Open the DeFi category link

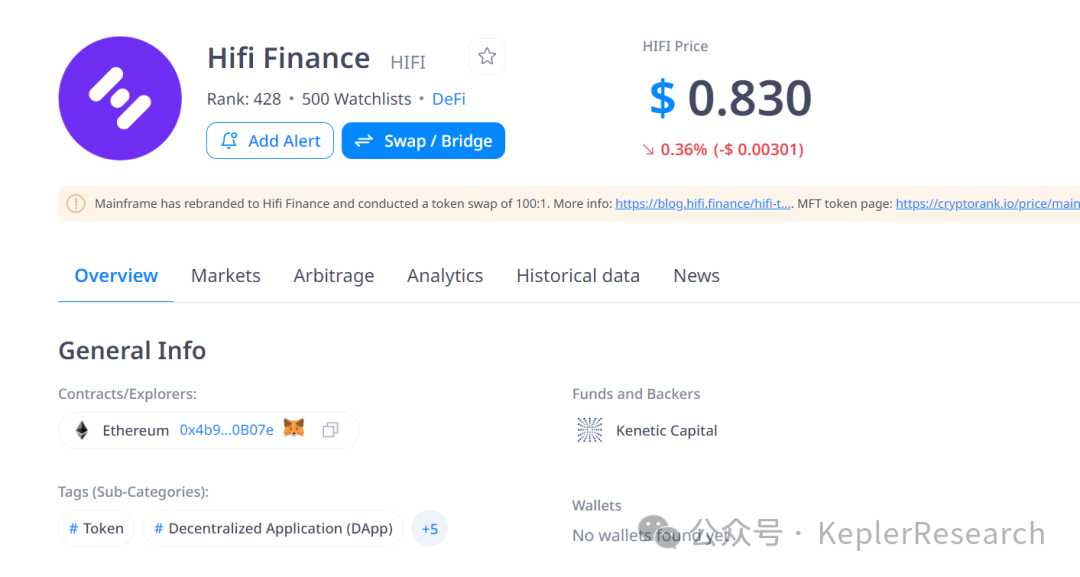tap(448, 99)
